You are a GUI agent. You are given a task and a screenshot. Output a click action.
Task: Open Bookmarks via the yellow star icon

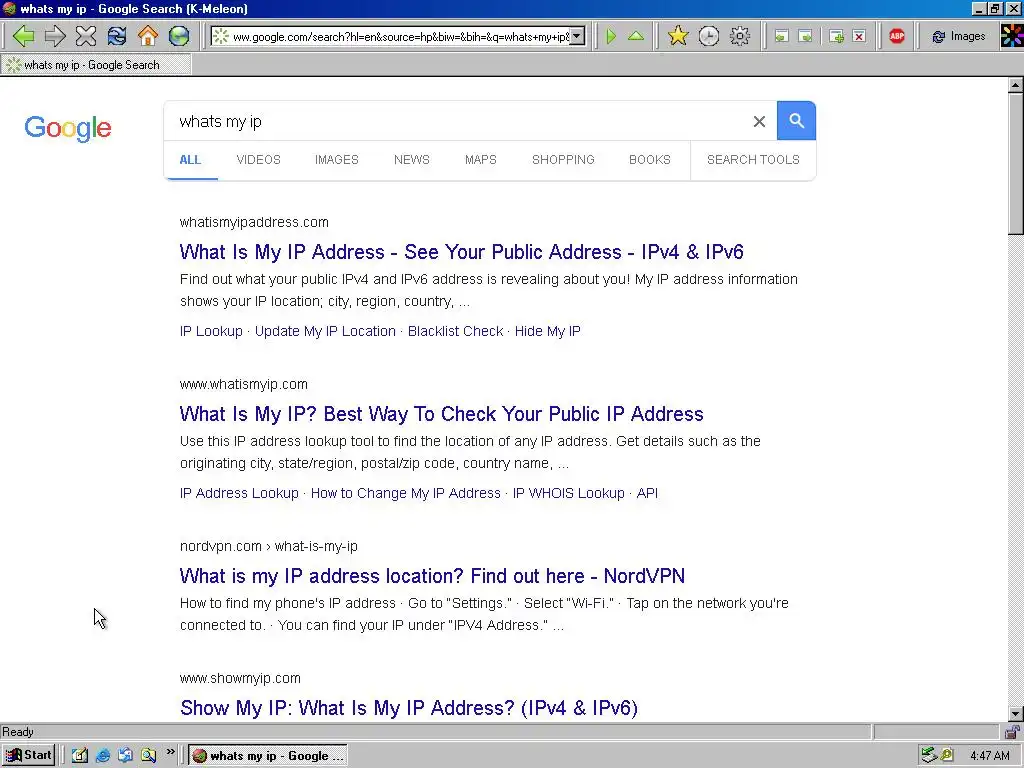[x=678, y=36]
